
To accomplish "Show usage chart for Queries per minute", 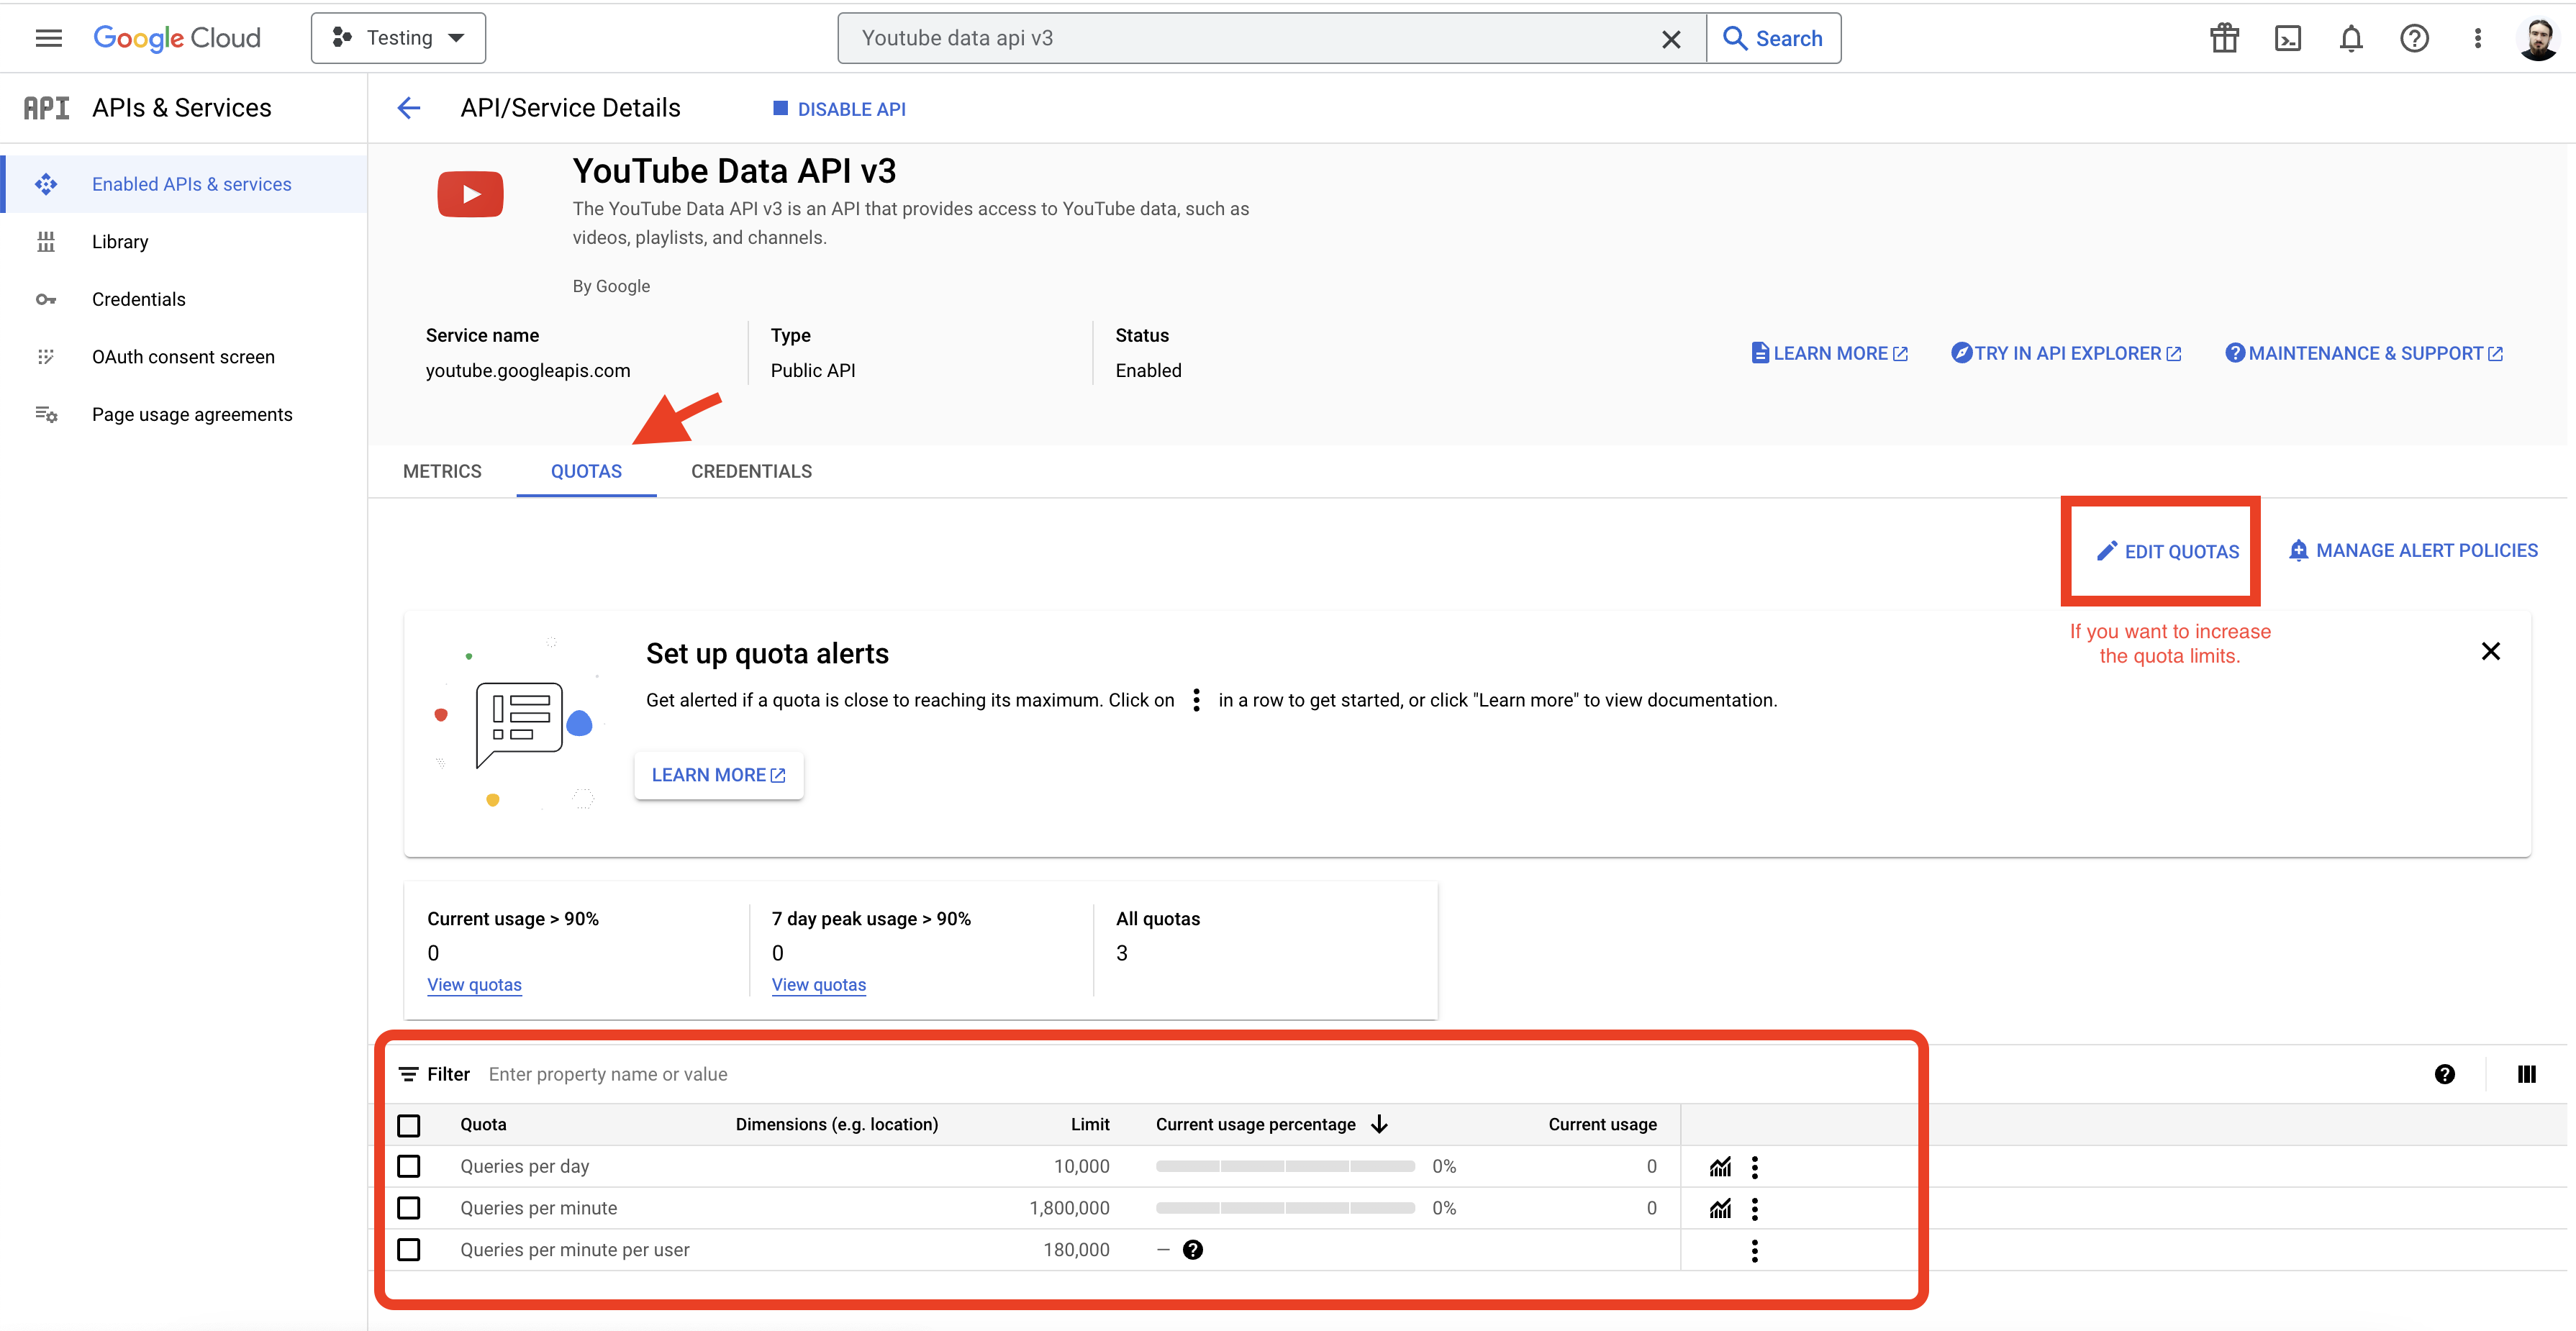I will (1720, 1209).
